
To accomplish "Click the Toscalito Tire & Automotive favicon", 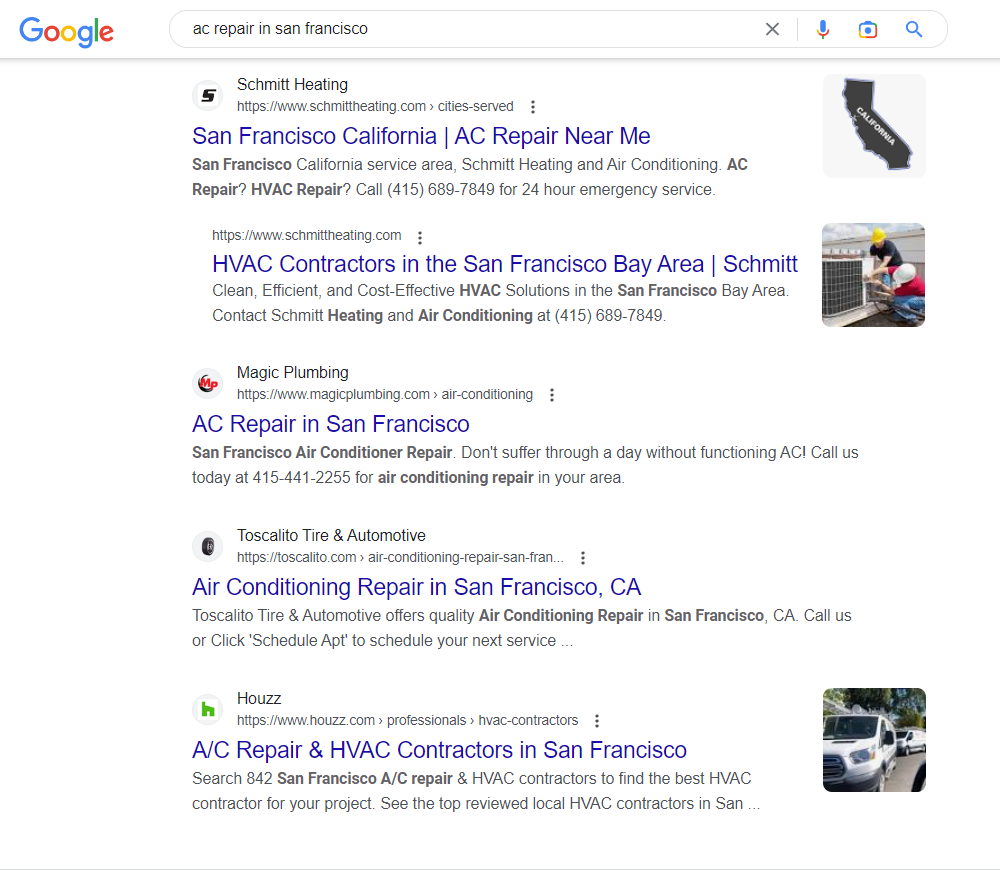I will pyautogui.click(x=208, y=546).
